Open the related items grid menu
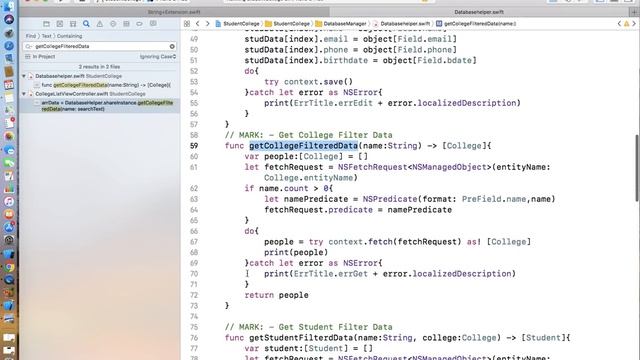The image size is (640, 360). 187,24
